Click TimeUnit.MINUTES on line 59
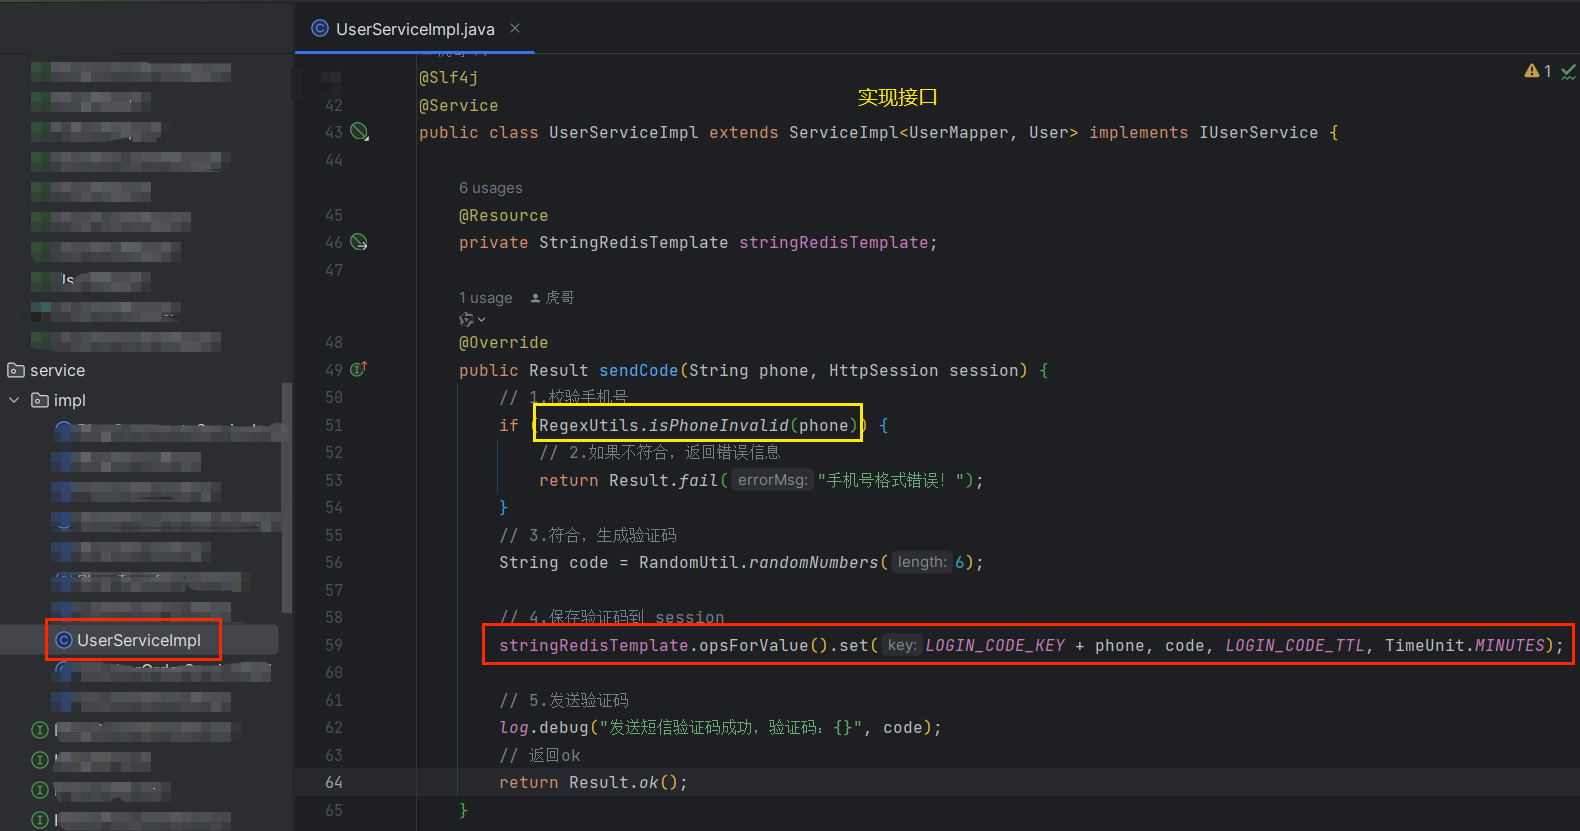1580x831 pixels. coord(1465,645)
